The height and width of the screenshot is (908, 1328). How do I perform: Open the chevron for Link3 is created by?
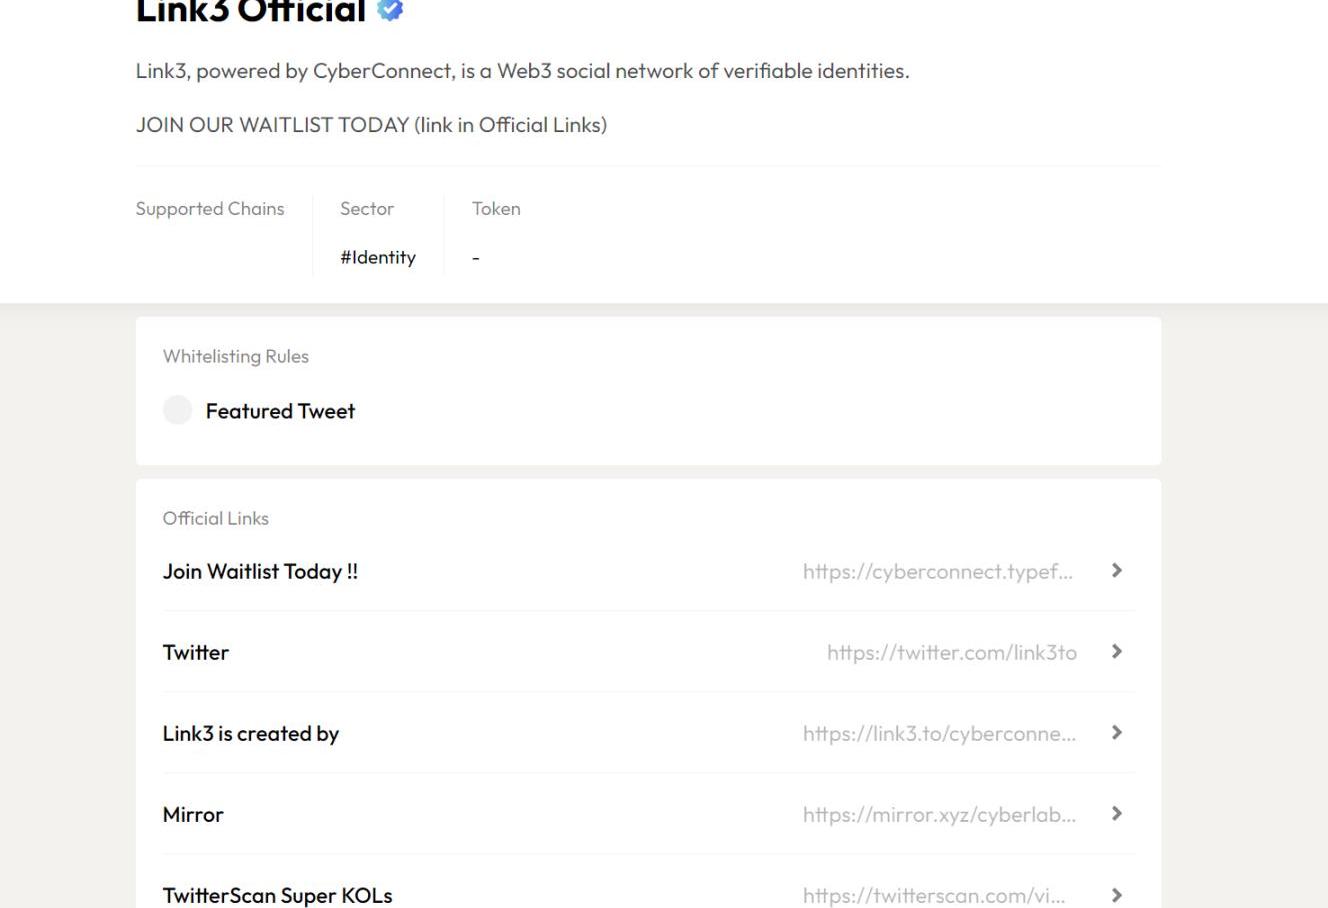(x=1117, y=733)
